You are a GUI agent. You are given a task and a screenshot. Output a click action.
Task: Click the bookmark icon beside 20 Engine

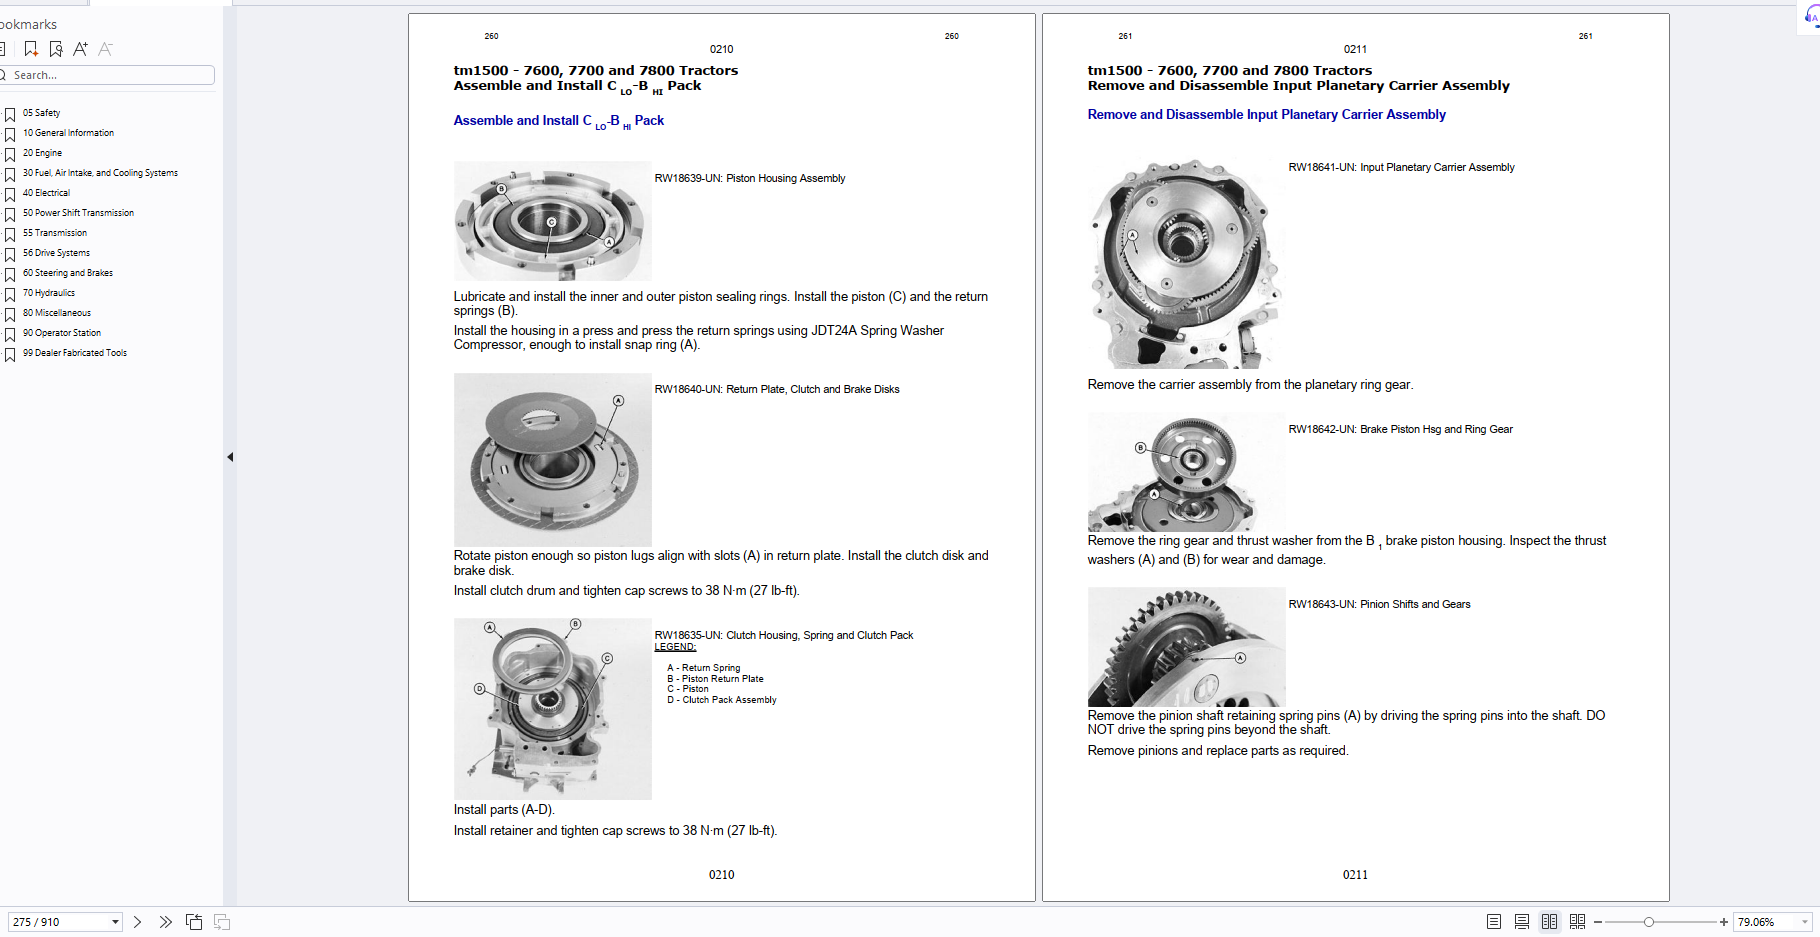(10, 155)
